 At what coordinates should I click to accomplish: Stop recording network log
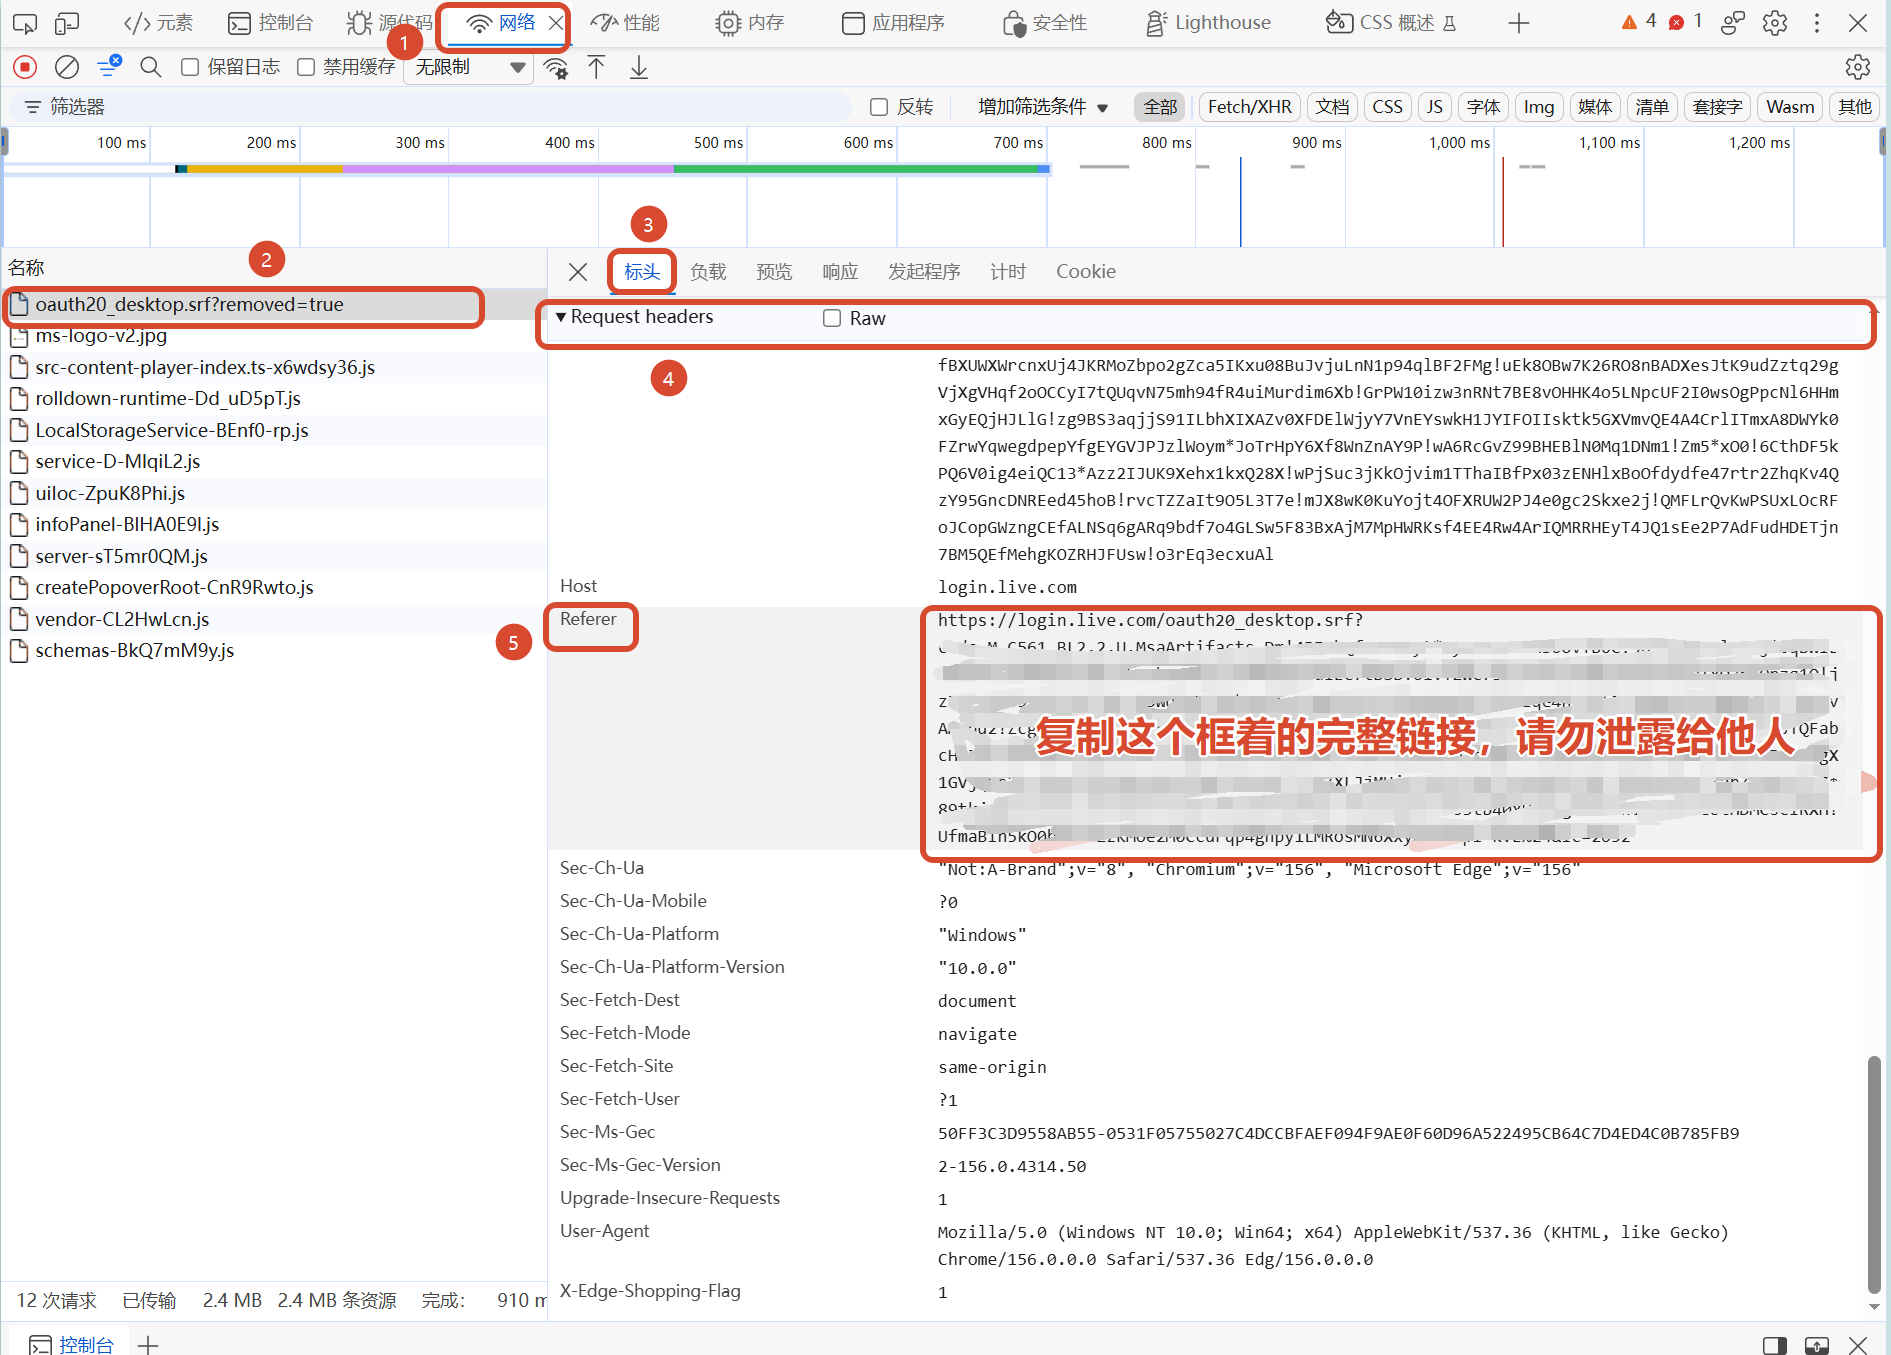(25, 67)
